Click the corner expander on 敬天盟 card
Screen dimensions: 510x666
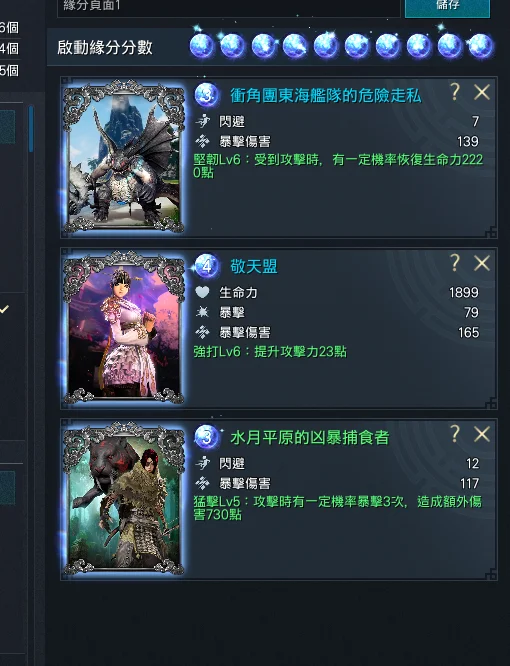491,403
